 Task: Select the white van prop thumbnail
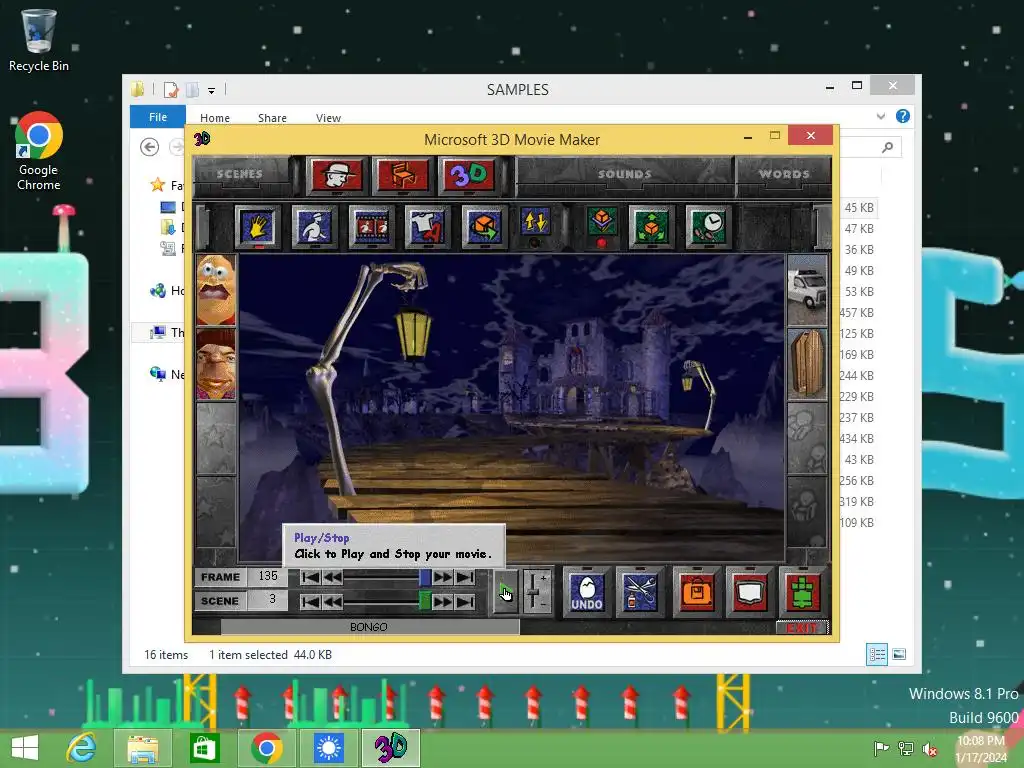pos(807,291)
